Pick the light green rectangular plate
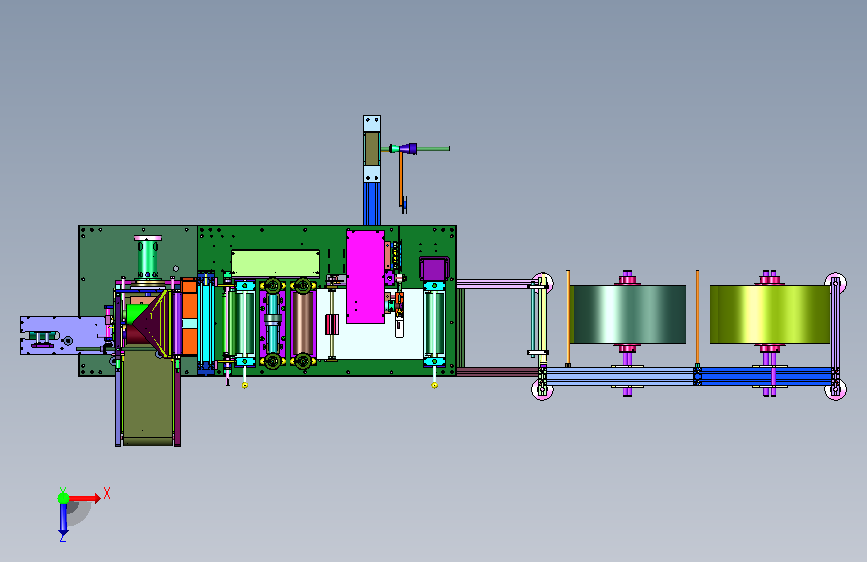 coord(275,263)
